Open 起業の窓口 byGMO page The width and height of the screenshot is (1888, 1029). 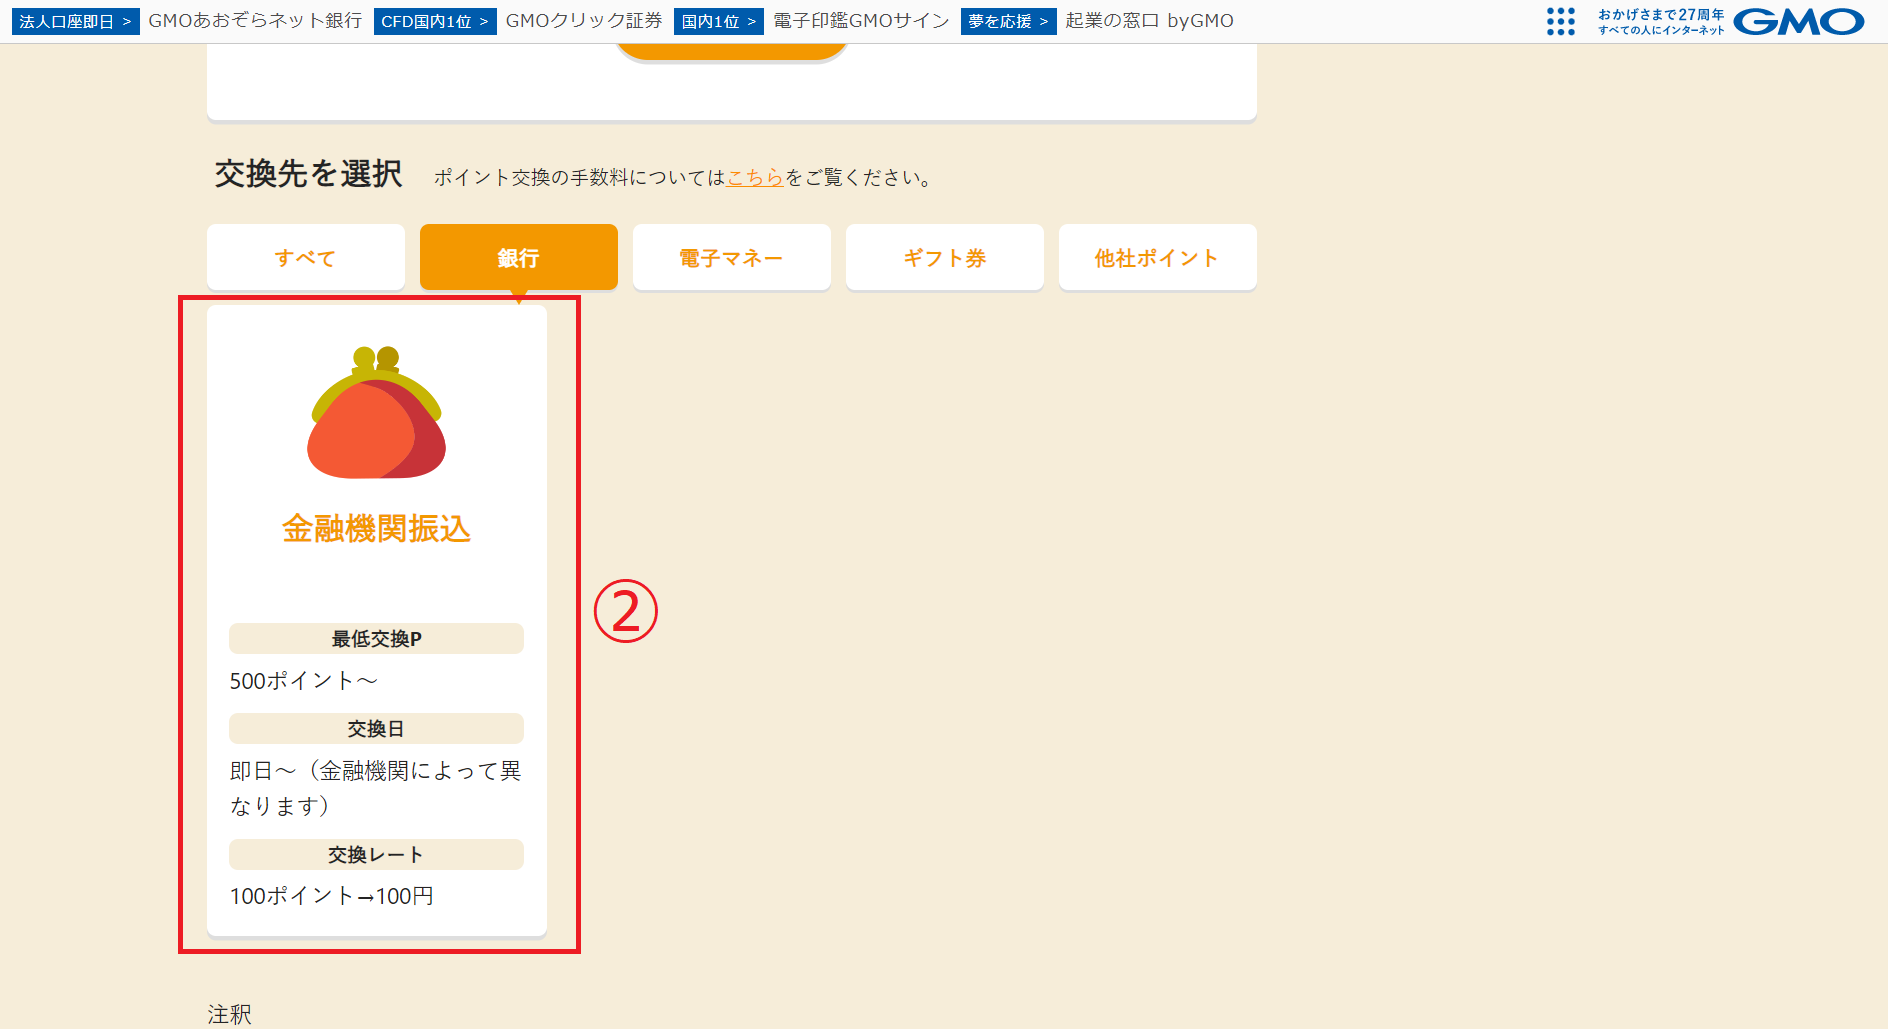pyautogui.click(x=1146, y=20)
